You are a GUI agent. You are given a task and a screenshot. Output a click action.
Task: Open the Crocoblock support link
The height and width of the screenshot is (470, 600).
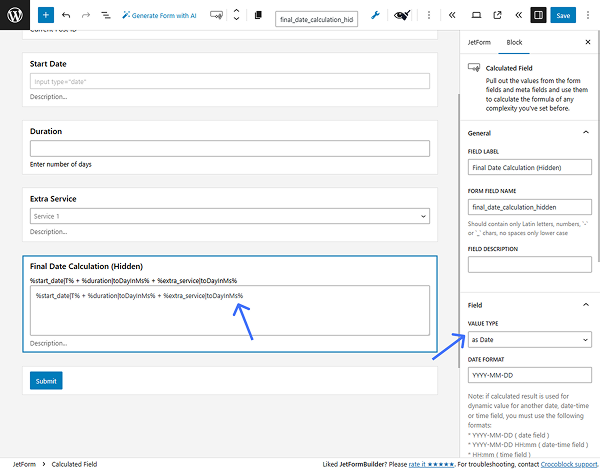click(x=569, y=464)
